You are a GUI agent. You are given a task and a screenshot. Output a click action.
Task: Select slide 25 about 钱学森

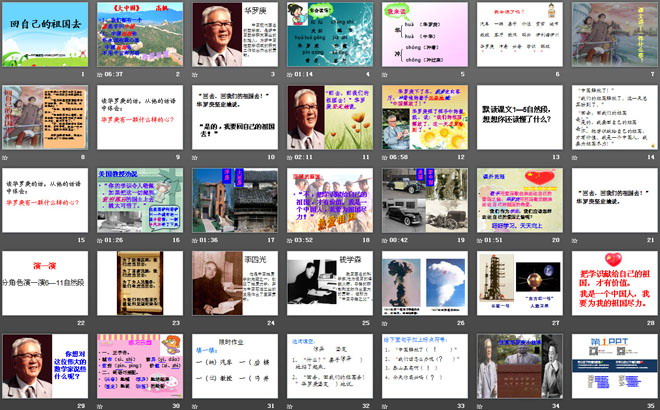[328, 283]
